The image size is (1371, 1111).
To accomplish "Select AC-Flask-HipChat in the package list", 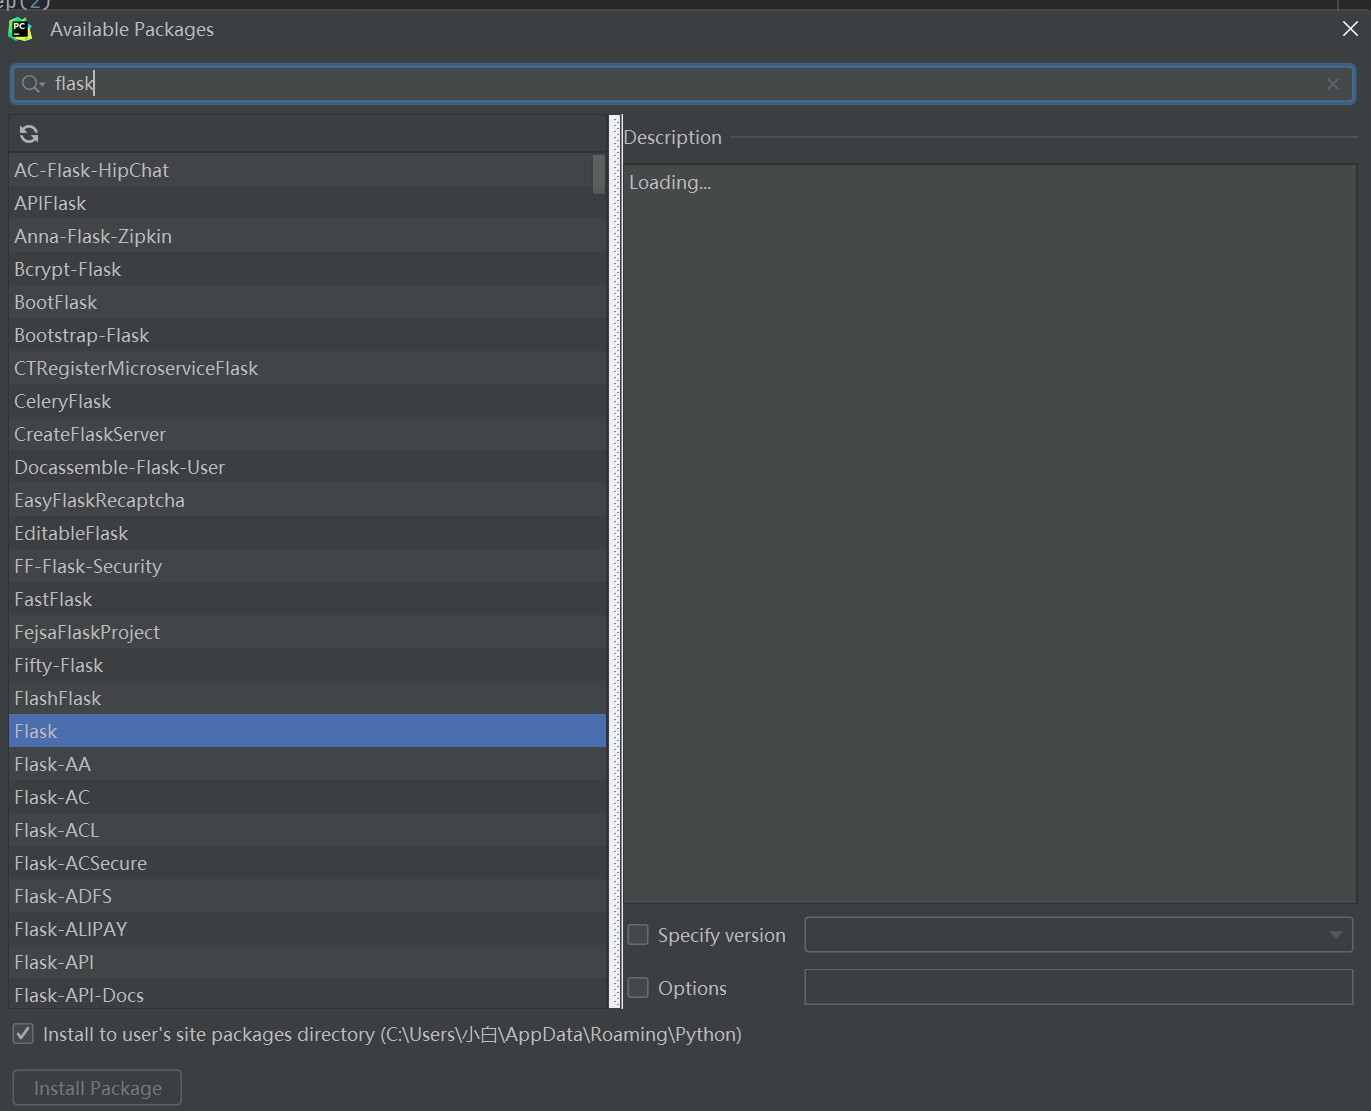I will pyautogui.click(x=307, y=170).
